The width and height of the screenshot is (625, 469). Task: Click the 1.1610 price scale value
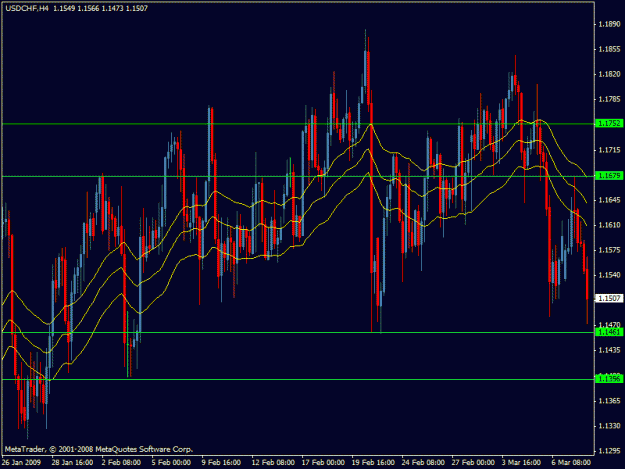[x=609, y=225]
